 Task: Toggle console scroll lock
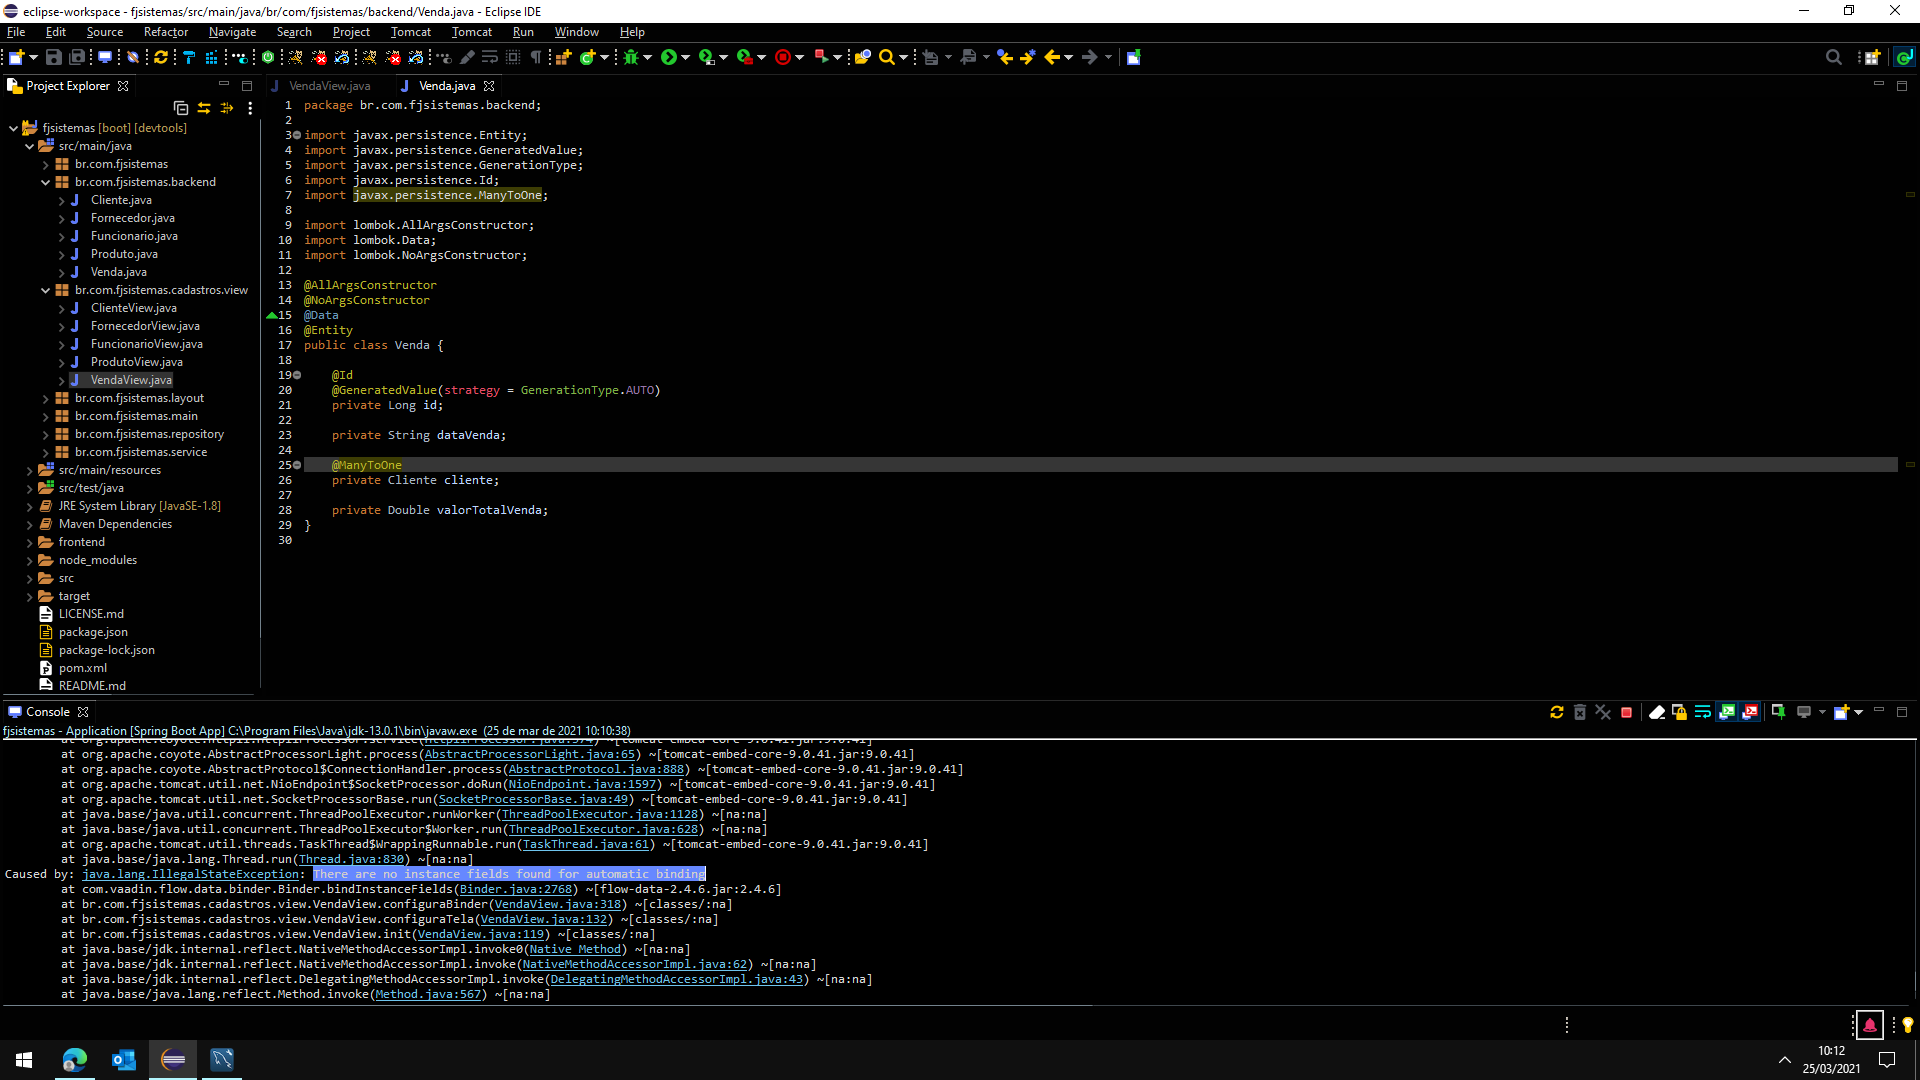[1679, 712]
